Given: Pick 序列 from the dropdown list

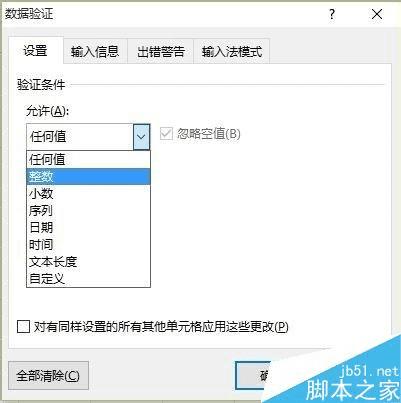Looking at the screenshot, I should [88, 211].
